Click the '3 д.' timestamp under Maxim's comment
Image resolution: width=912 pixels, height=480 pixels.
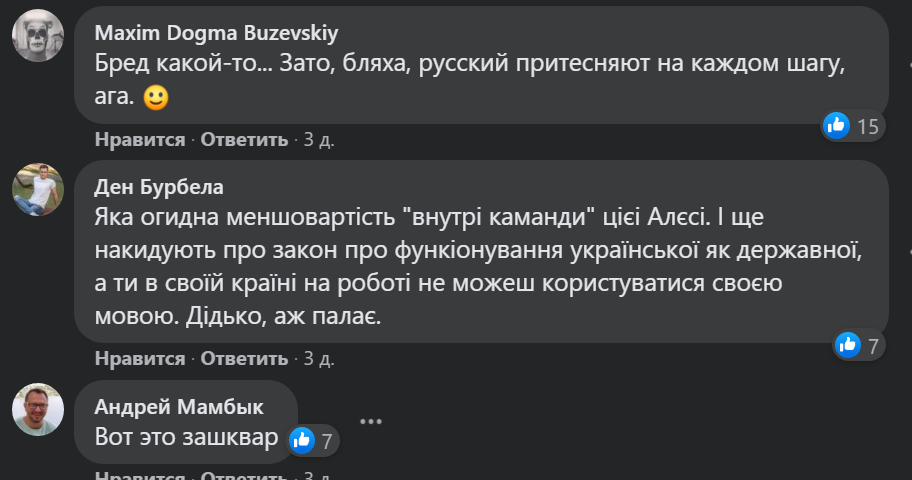point(318,139)
